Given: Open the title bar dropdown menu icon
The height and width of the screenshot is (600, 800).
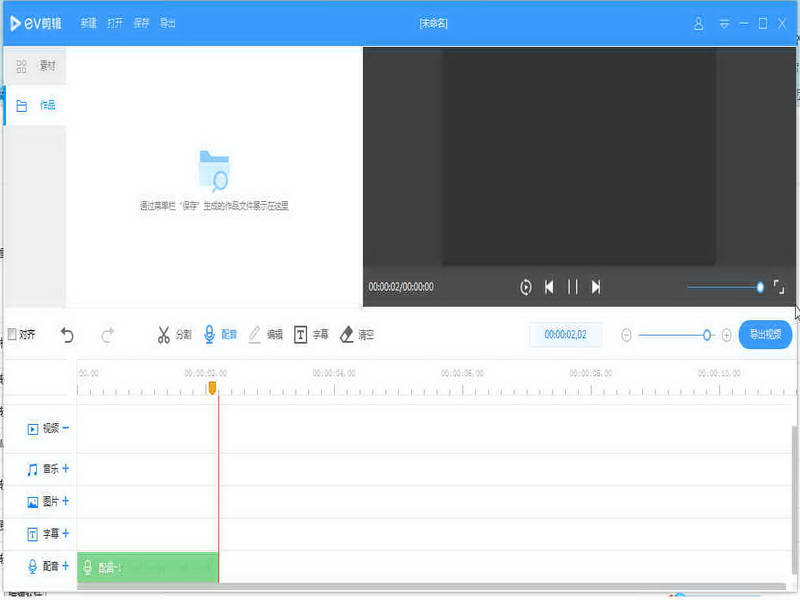Looking at the screenshot, I should [724, 23].
